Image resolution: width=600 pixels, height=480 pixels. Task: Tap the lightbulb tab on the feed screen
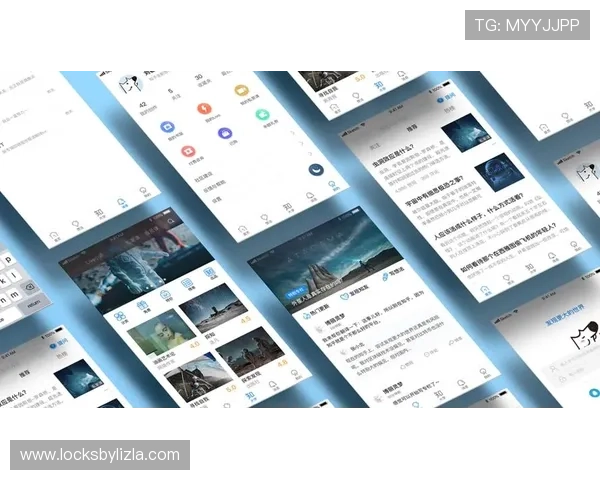[483, 372]
